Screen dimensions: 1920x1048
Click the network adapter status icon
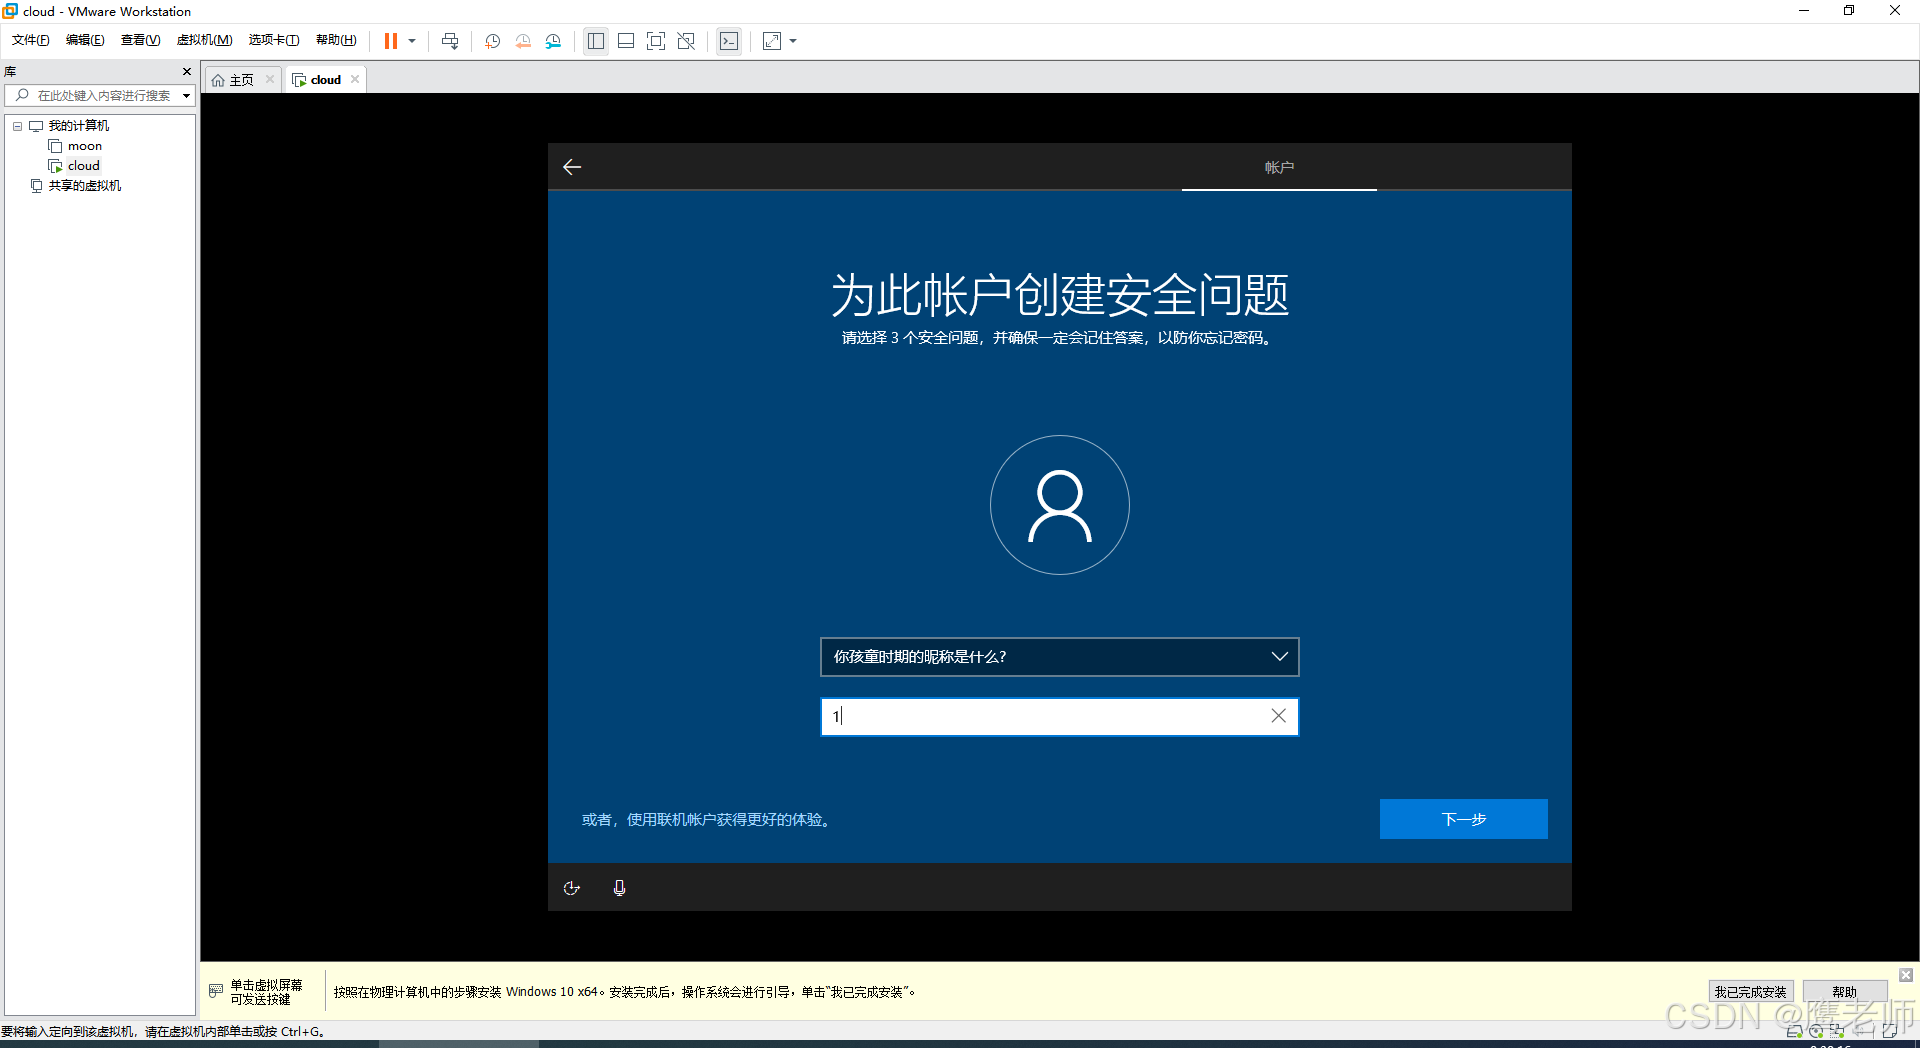click(1837, 1031)
